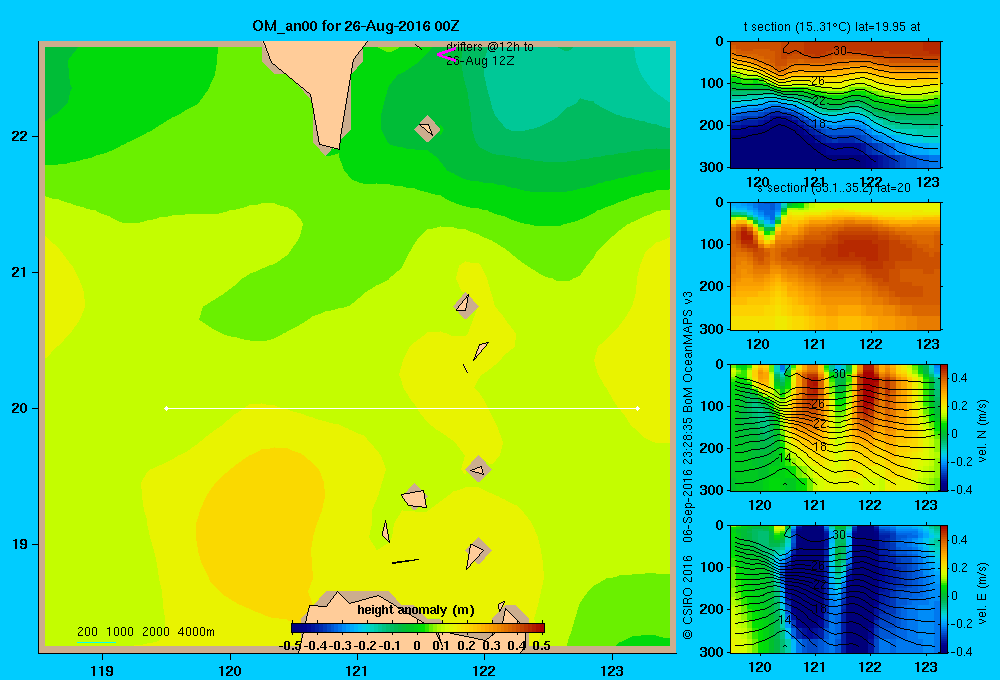Click the orange high anomaly eddy near 120E 19N
Viewport: 1000px width, 680px height.
tap(258, 533)
